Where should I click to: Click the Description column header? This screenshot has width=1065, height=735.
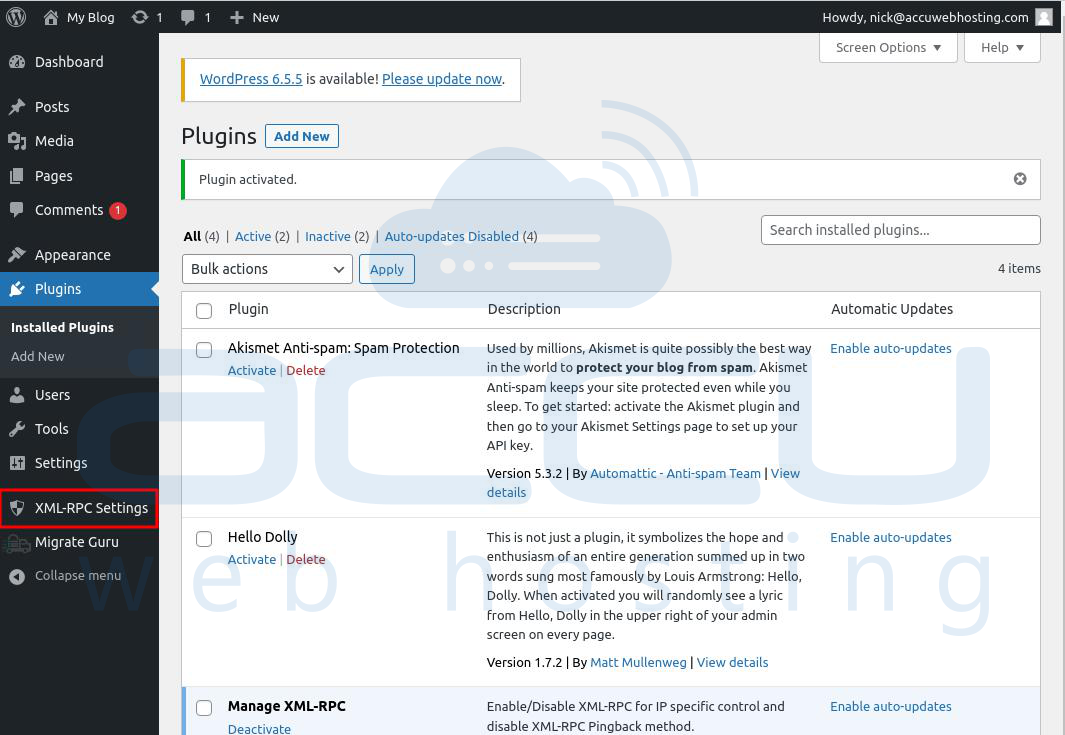[524, 309]
